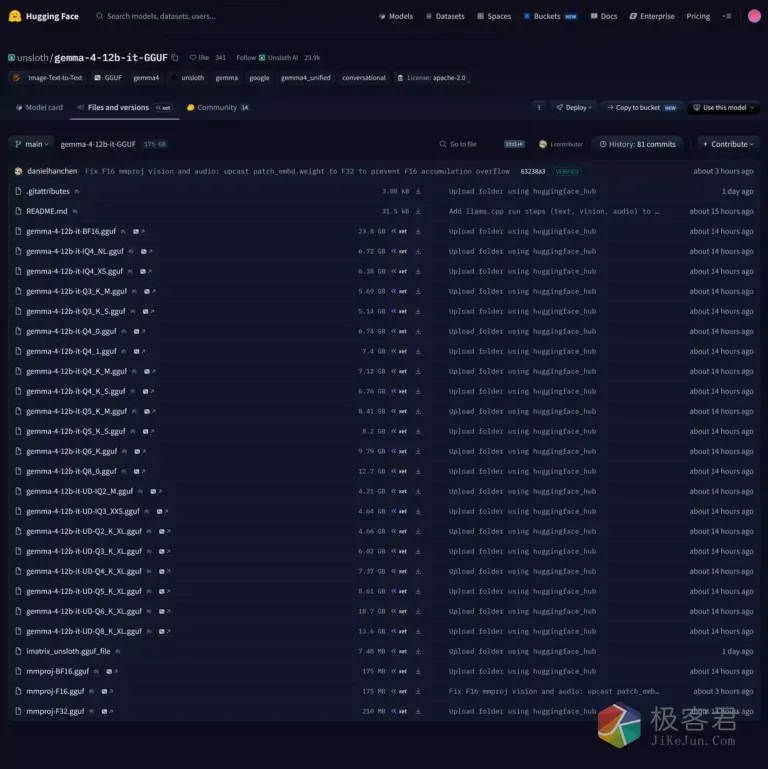Open gemma-4-12b-it-Q5_K_S.gguf file

[76, 432]
